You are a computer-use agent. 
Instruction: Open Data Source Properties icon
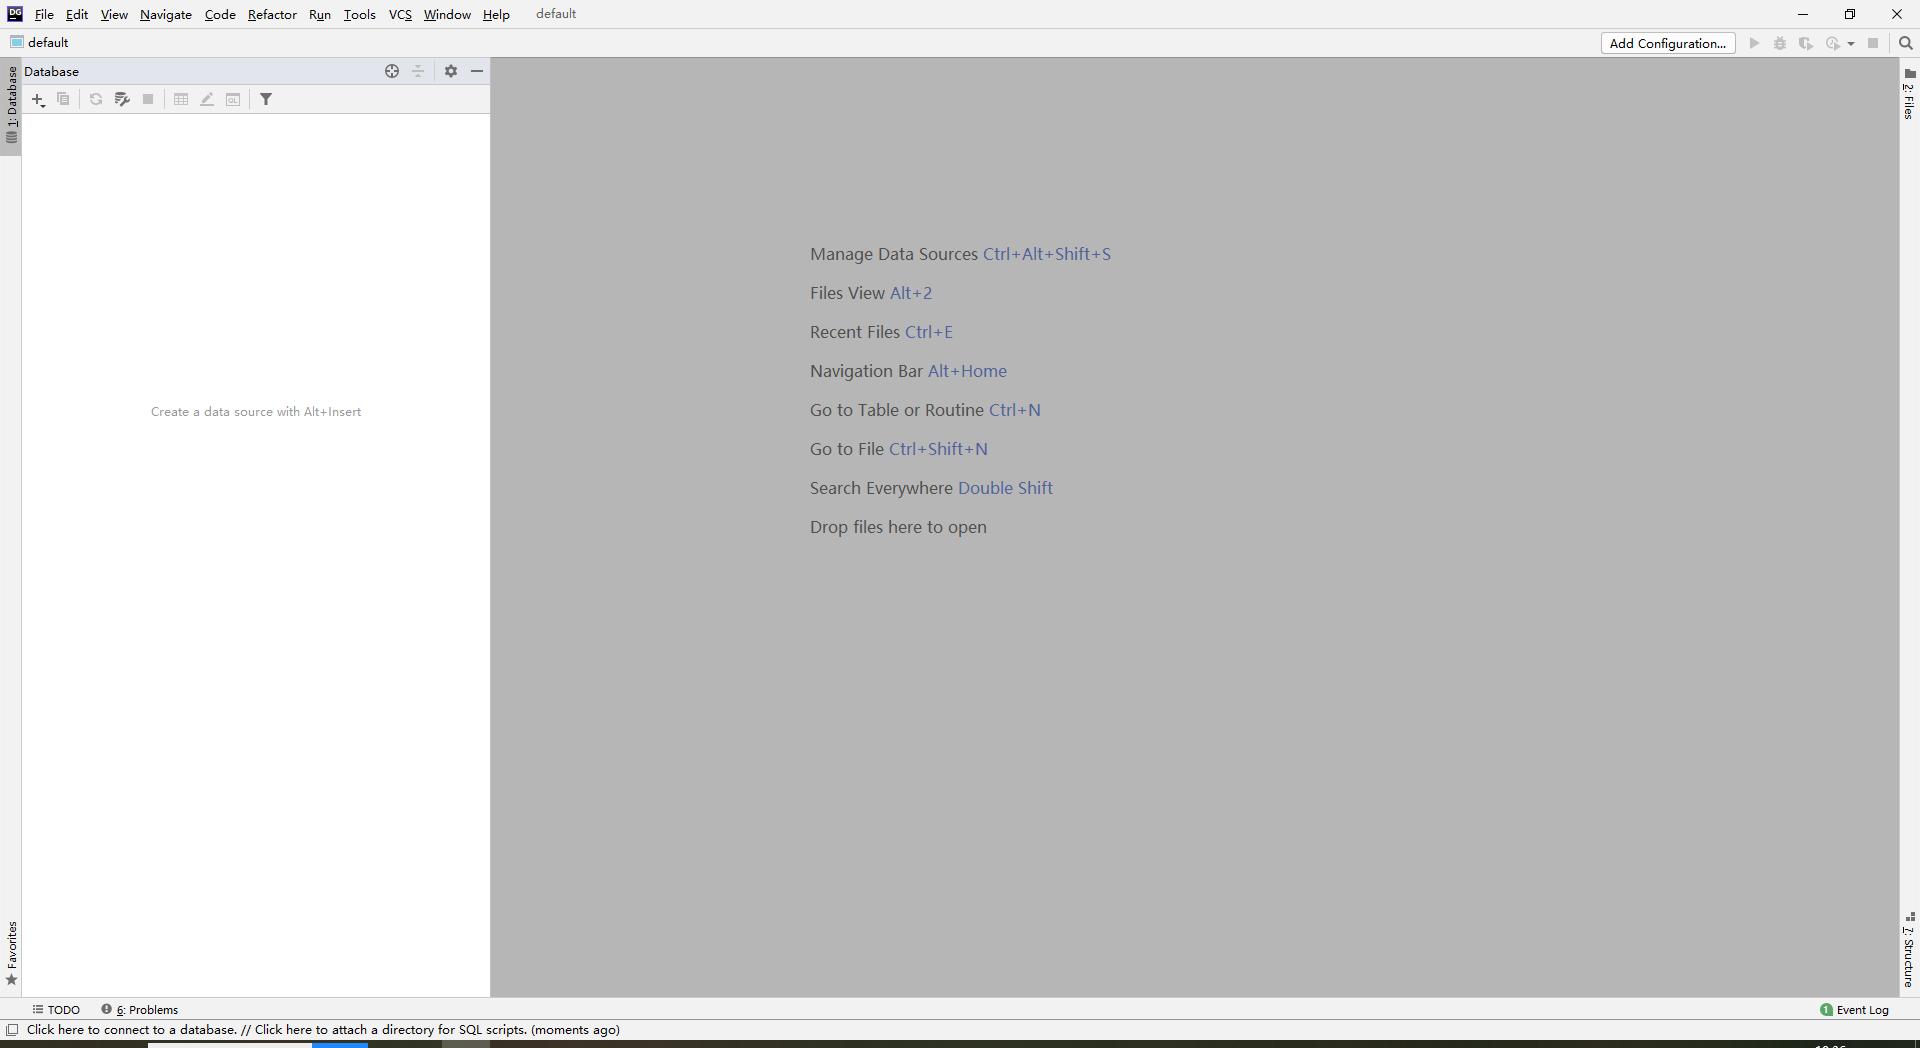(122, 99)
